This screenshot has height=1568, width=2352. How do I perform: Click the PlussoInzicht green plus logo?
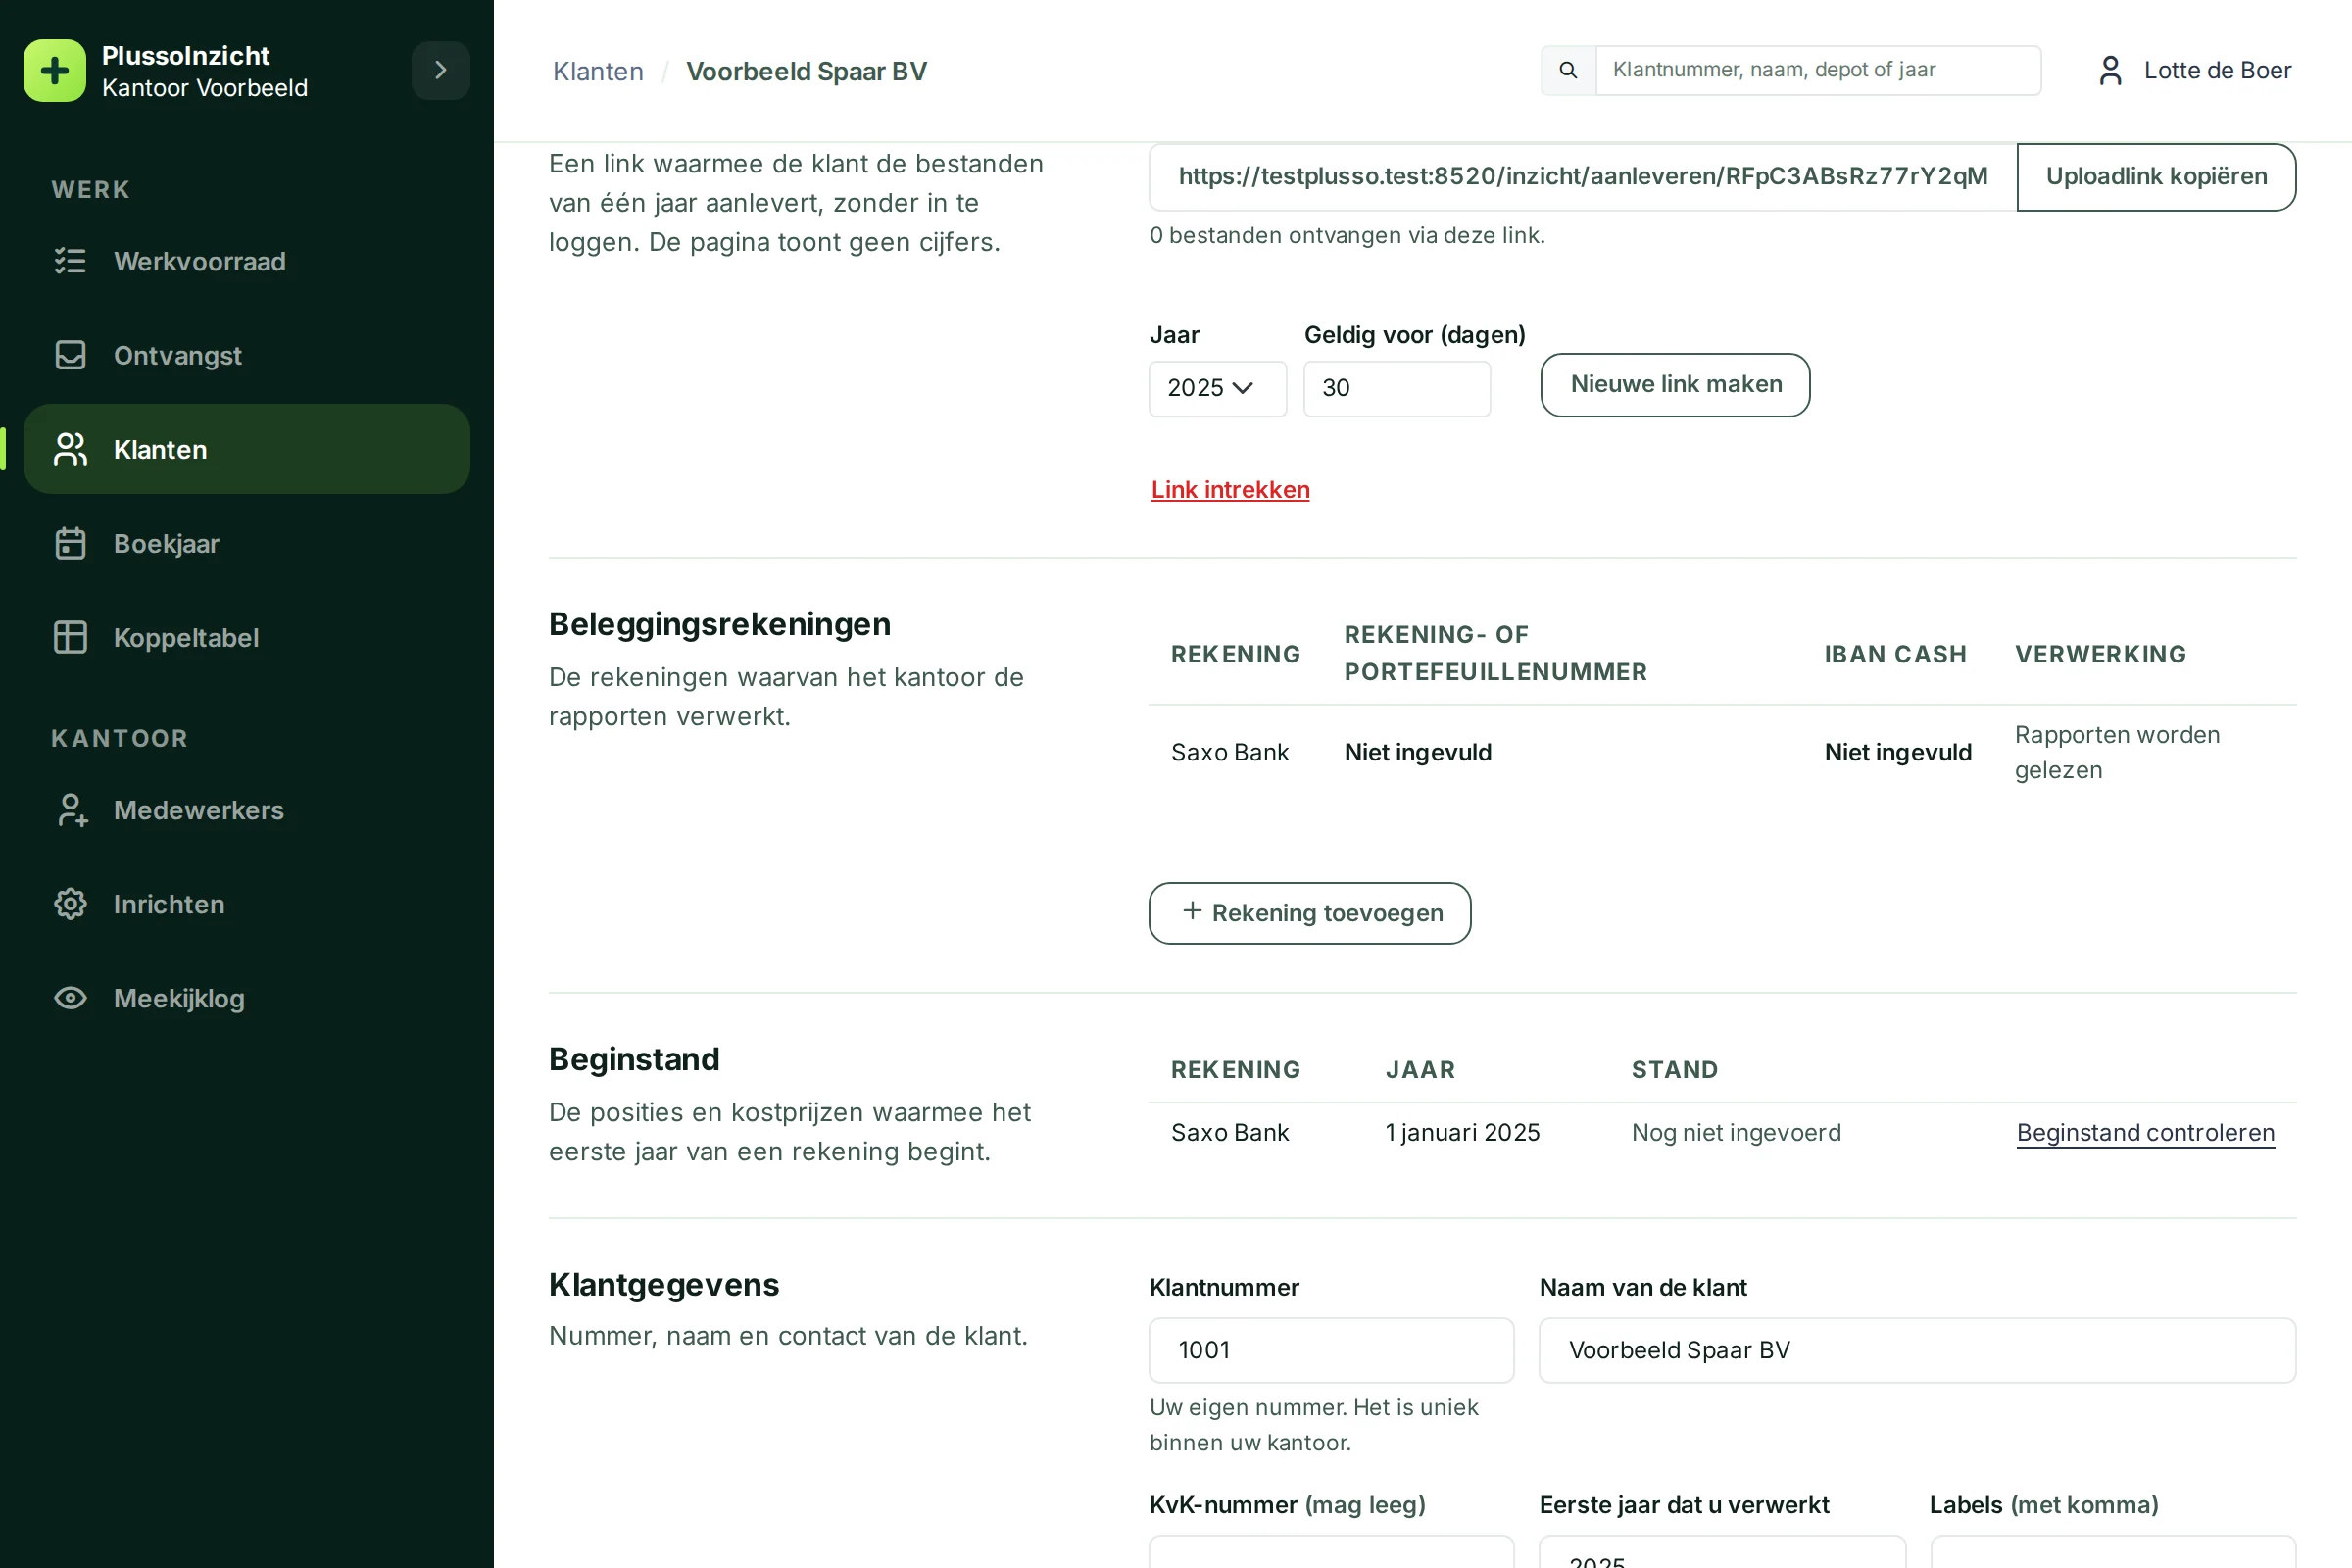54,70
